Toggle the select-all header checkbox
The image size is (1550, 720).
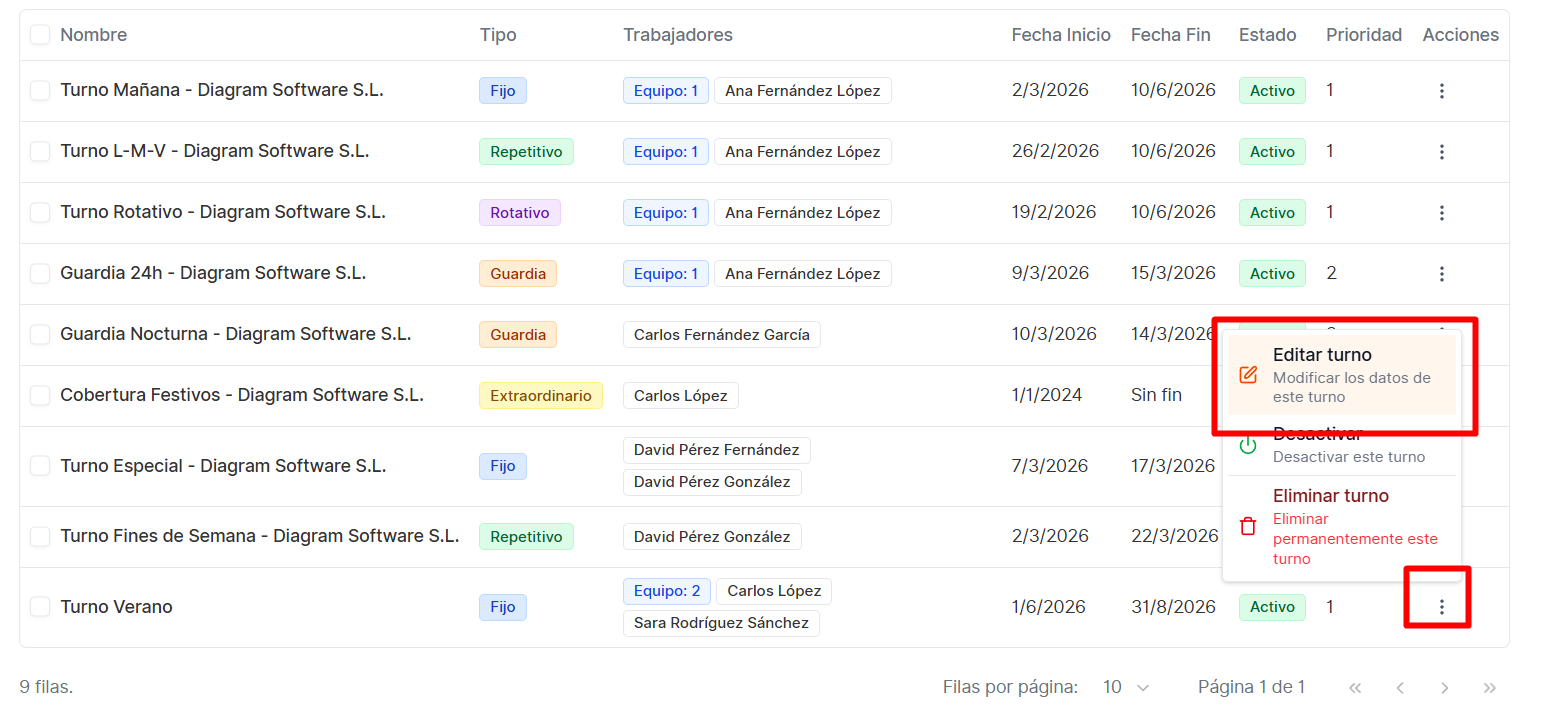(40, 35)
